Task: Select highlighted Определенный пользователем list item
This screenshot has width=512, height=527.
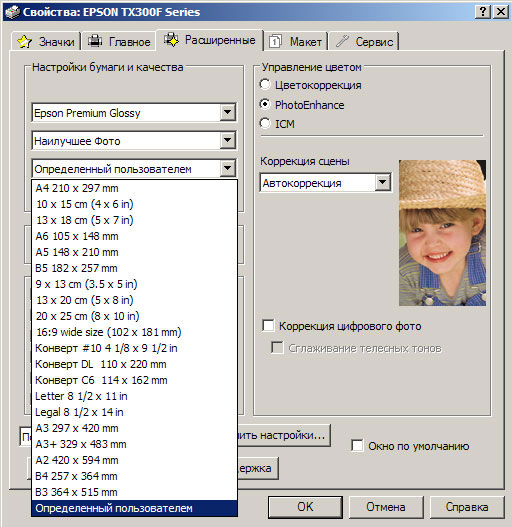Action: point(134,508)
